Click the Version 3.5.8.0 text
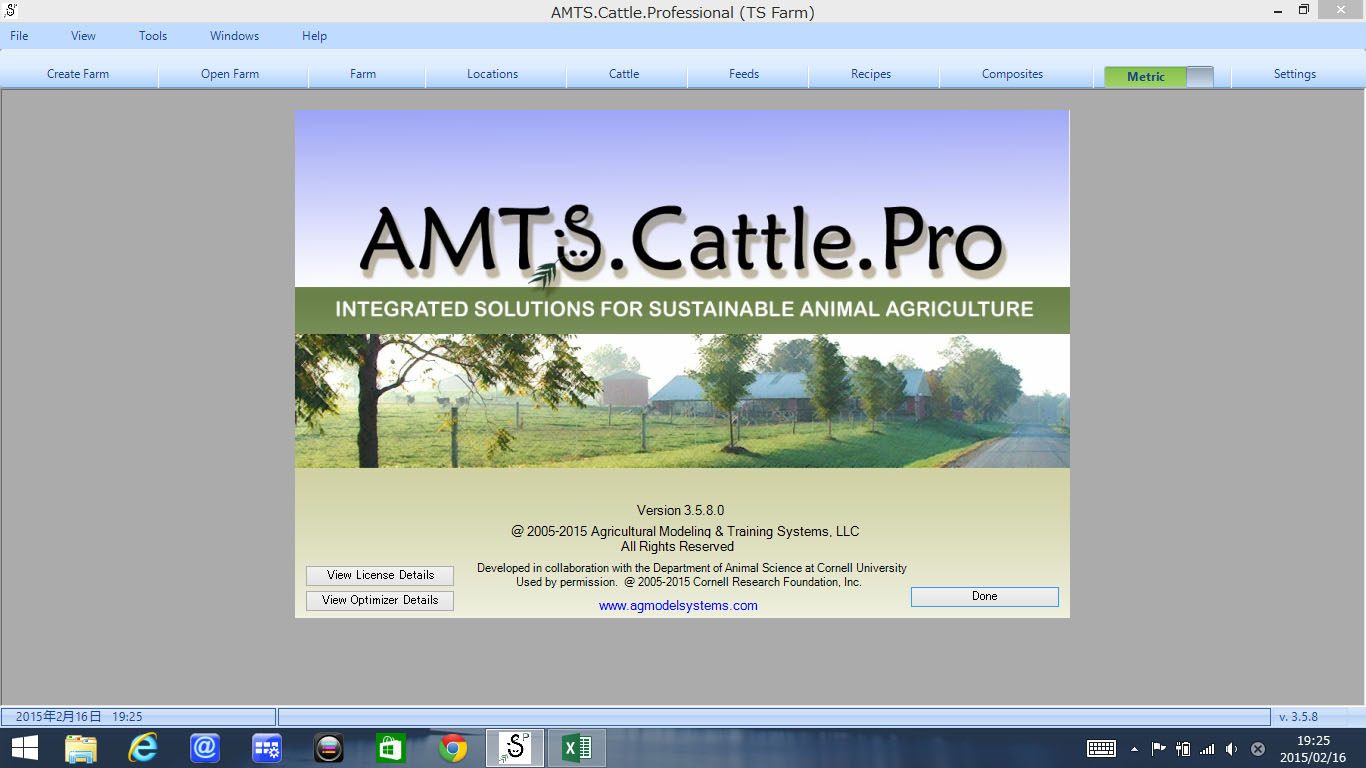The width and height of the screenshot is (1366, 768). [x=680, y=511]
